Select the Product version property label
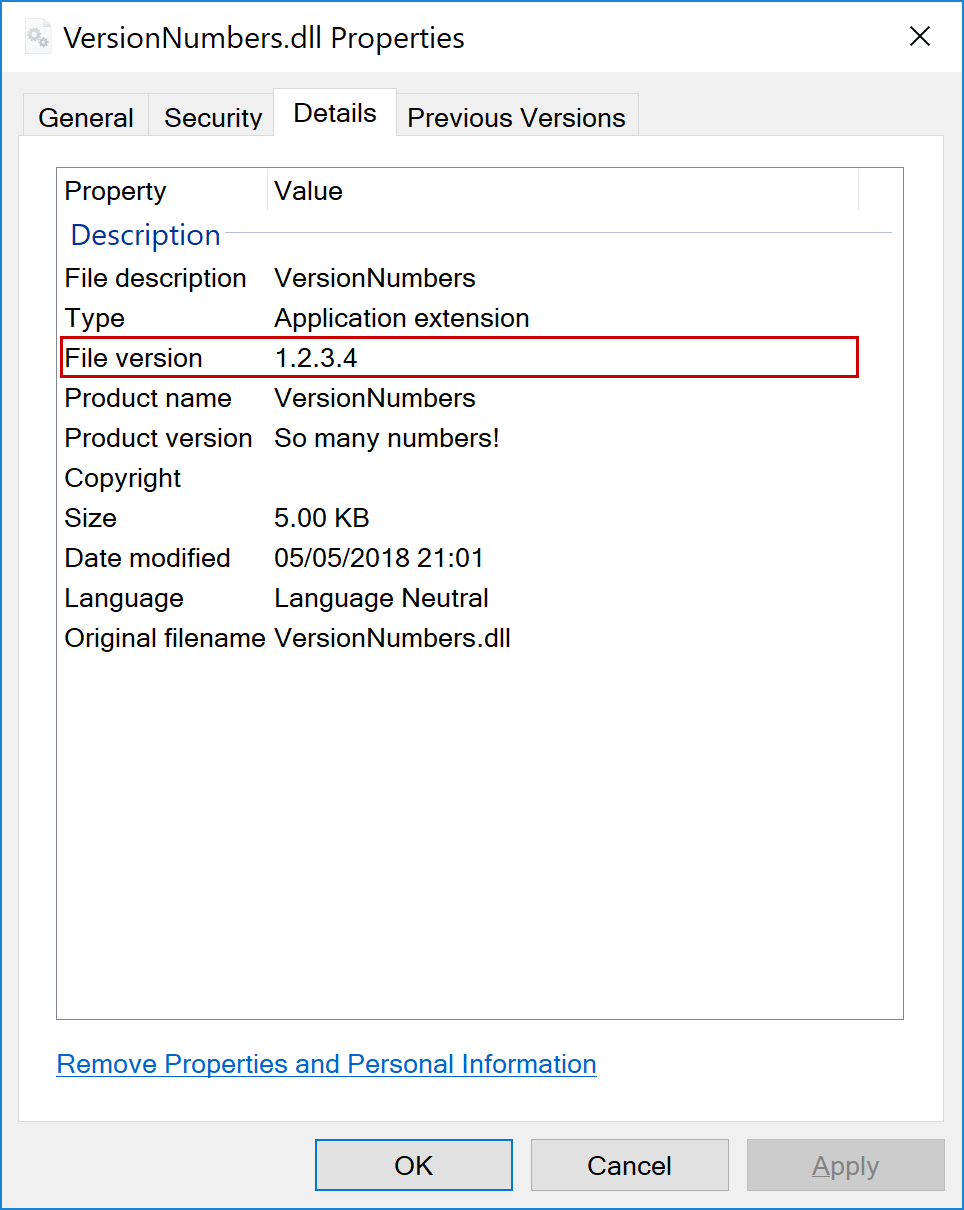Viewport: 964px width, 1210px height. pos(159,438)
